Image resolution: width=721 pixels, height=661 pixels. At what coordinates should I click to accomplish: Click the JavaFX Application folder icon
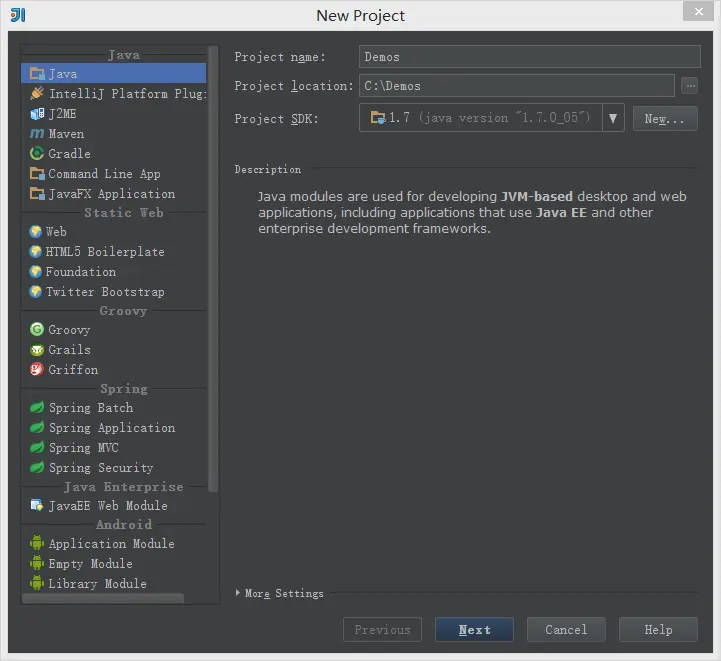(x=37, y=194)
